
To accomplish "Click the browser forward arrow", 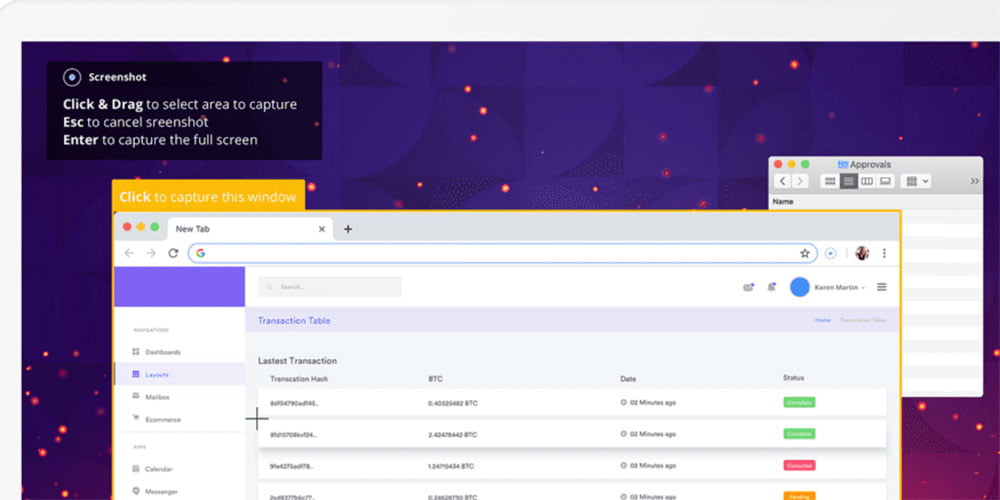I will coord(151,253).
